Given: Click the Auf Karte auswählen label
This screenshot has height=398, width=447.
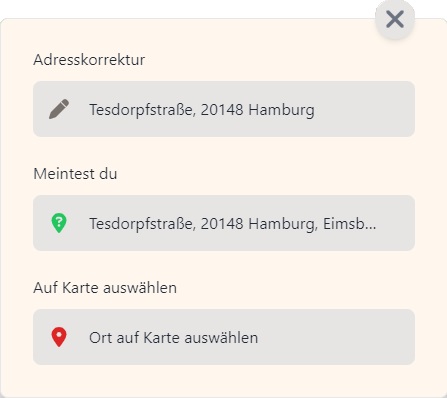Looking at the screenshot, I should tap(105, 288).
